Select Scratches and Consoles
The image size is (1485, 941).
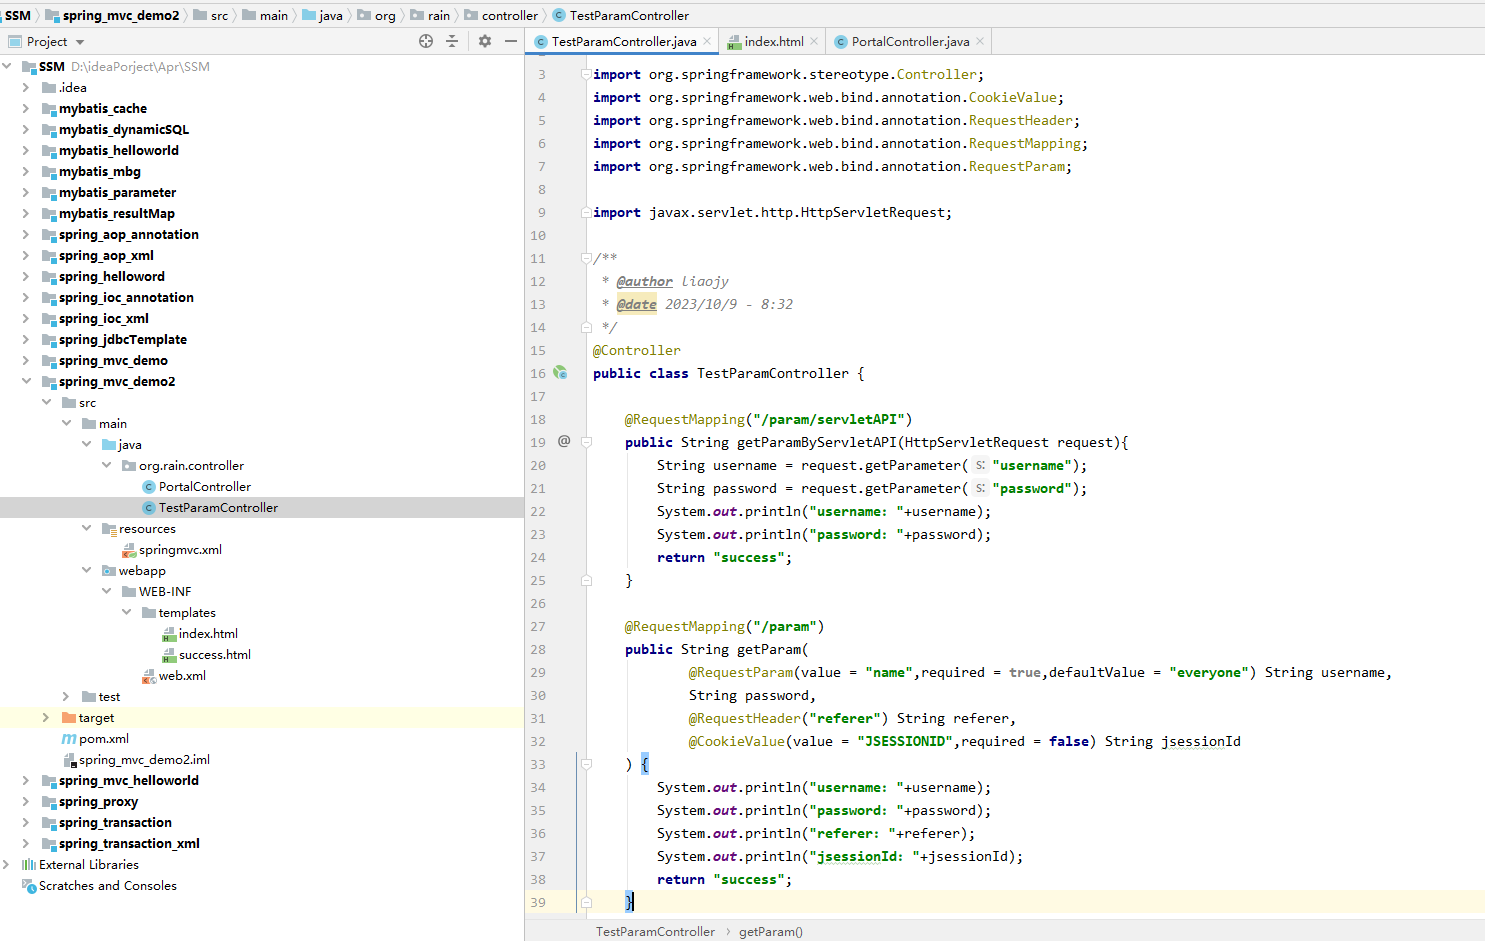pos(107,886)
